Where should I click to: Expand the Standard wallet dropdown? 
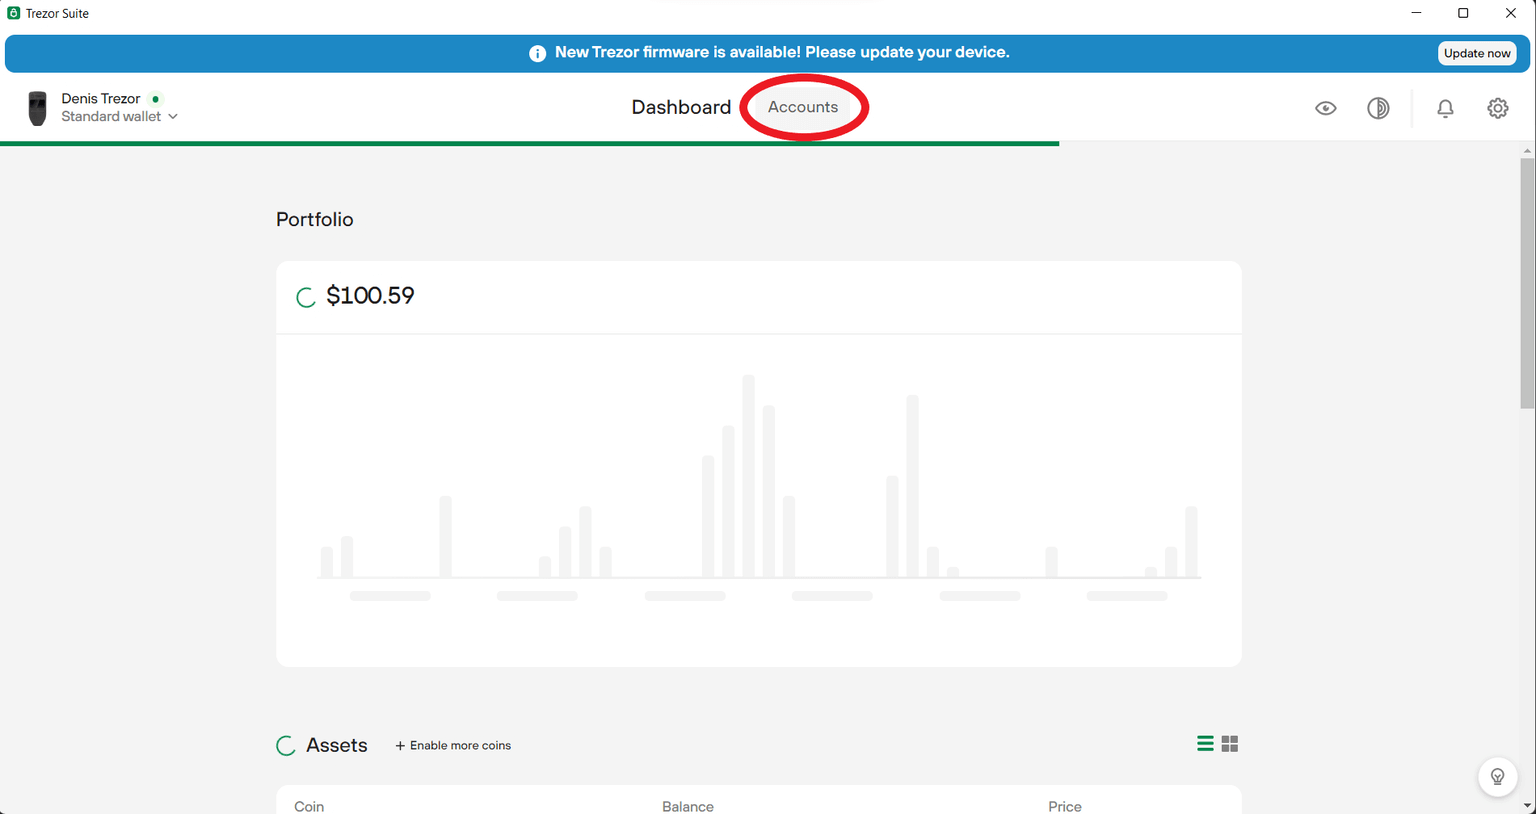(x=119, y=117)
